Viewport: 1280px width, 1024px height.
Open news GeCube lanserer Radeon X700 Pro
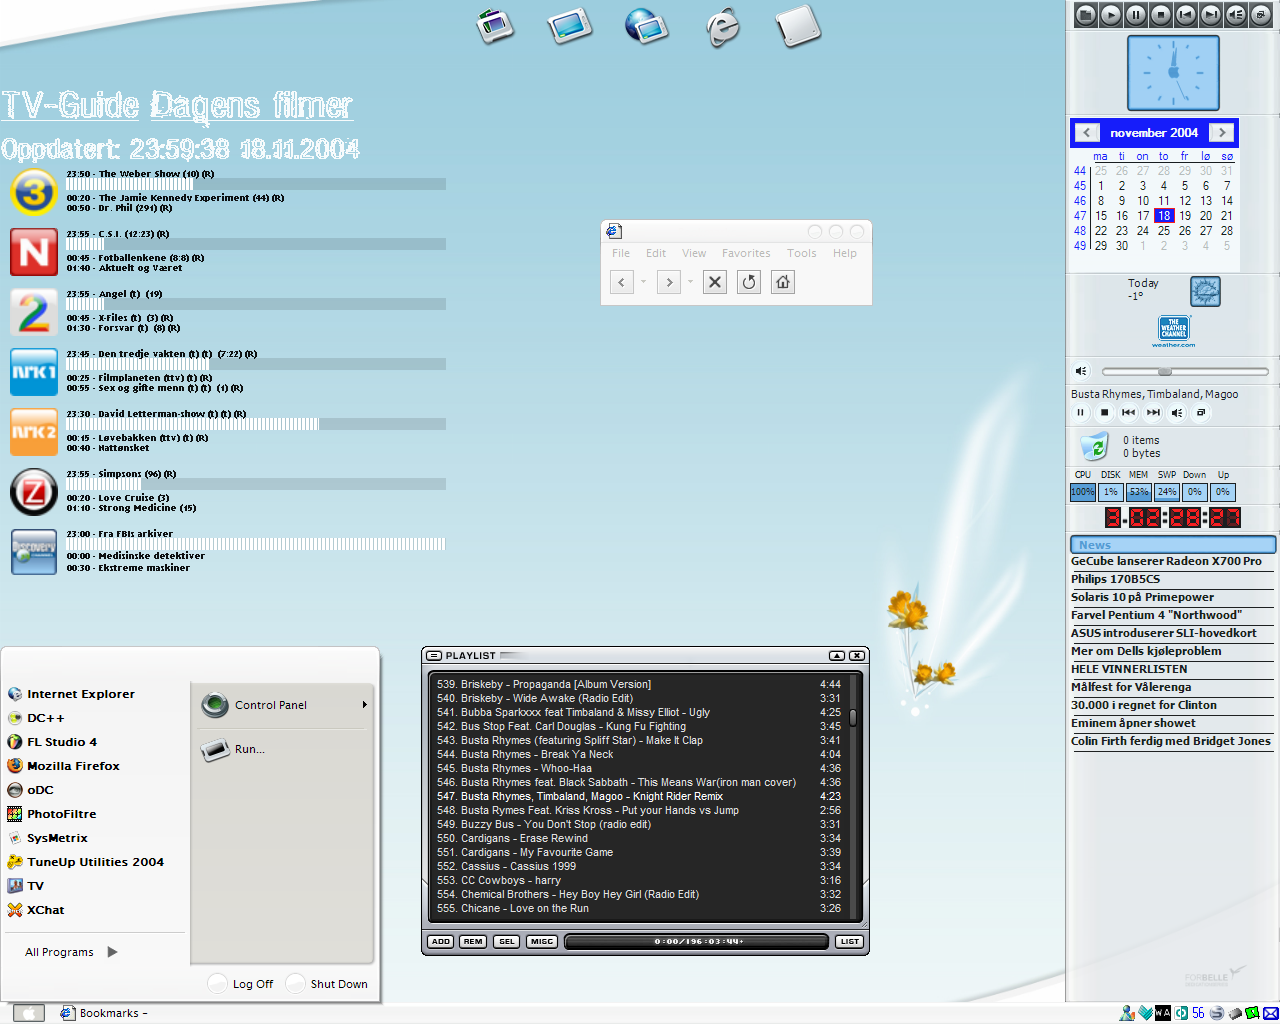1166,561
